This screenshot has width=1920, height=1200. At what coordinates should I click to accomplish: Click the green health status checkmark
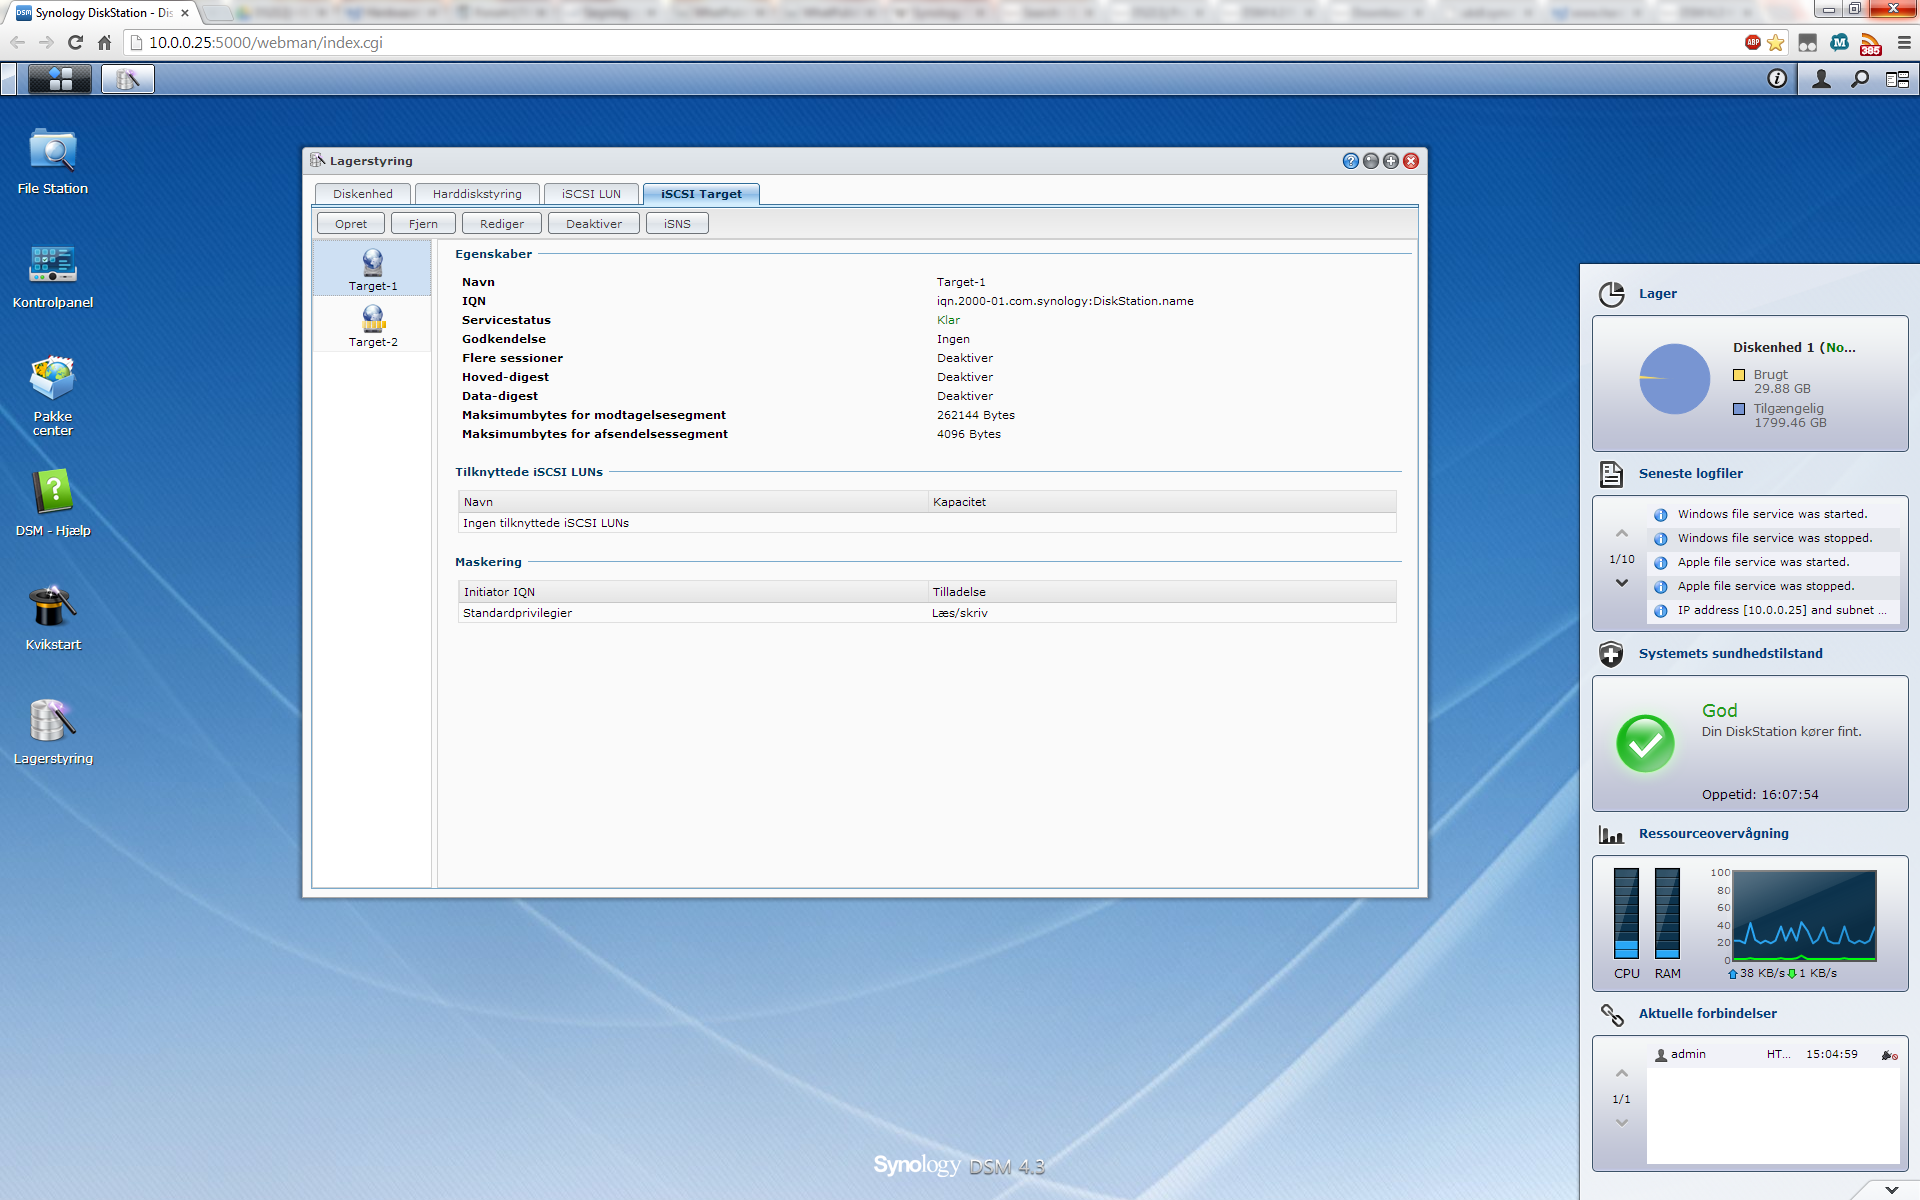[1645, 743]
